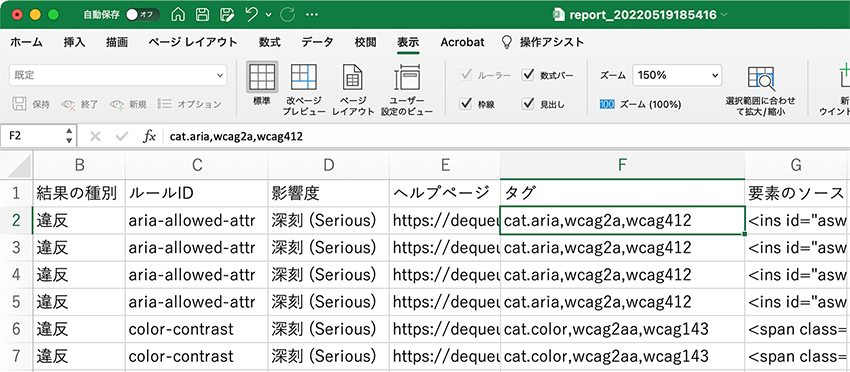Click cell 結果の種別
The image size is (850, 372).
(x=79, y=193)
